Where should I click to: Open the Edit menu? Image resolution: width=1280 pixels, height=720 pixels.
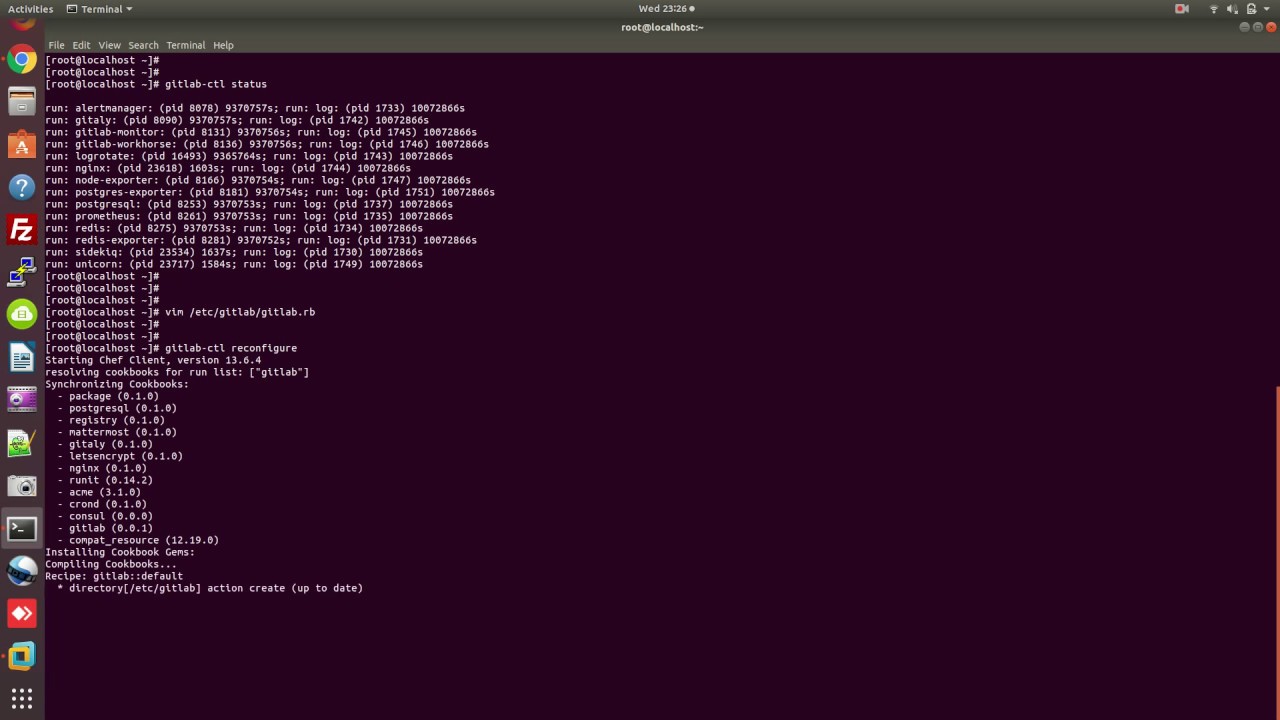point(81,45)
